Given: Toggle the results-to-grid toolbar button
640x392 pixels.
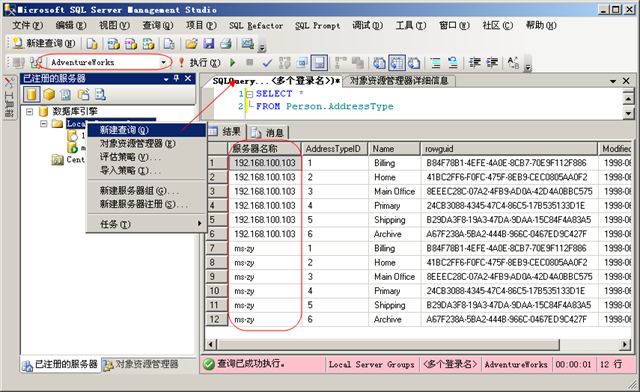Looking at the screenshot, I should pyautogui.click(x=397, y=63).
